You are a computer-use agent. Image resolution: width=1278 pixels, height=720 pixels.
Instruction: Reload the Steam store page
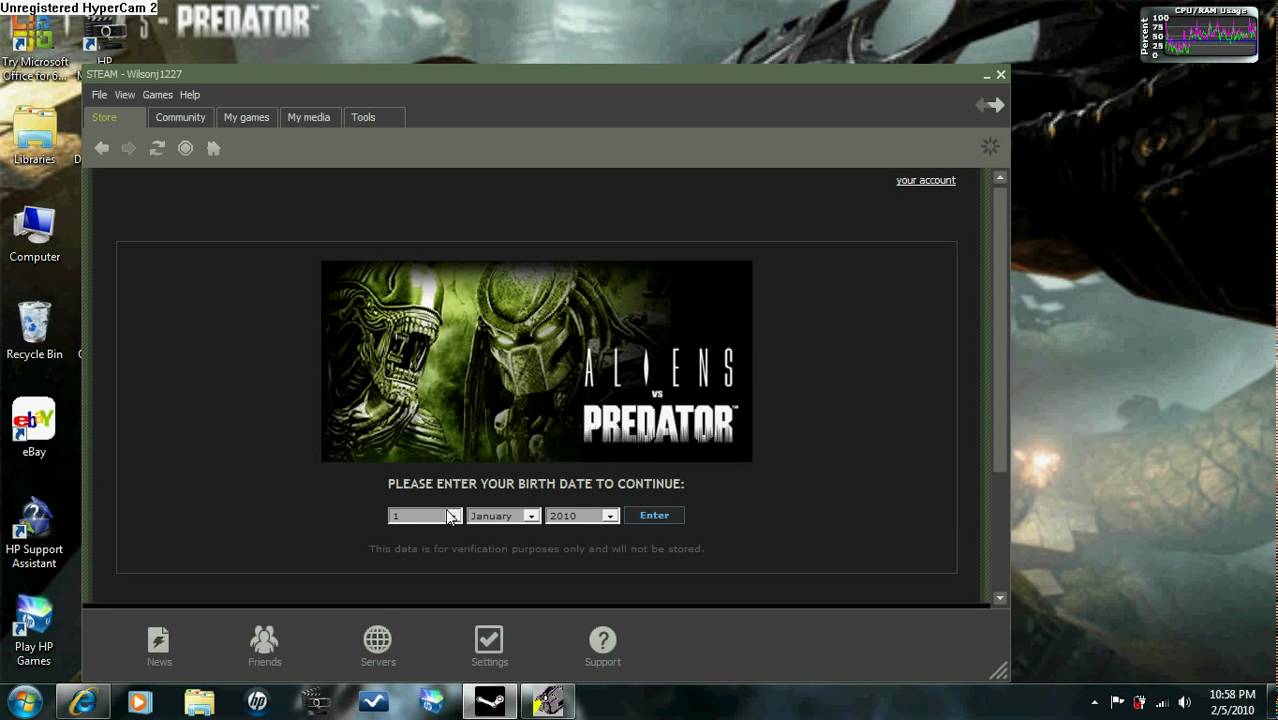click(x=157, y=148)
